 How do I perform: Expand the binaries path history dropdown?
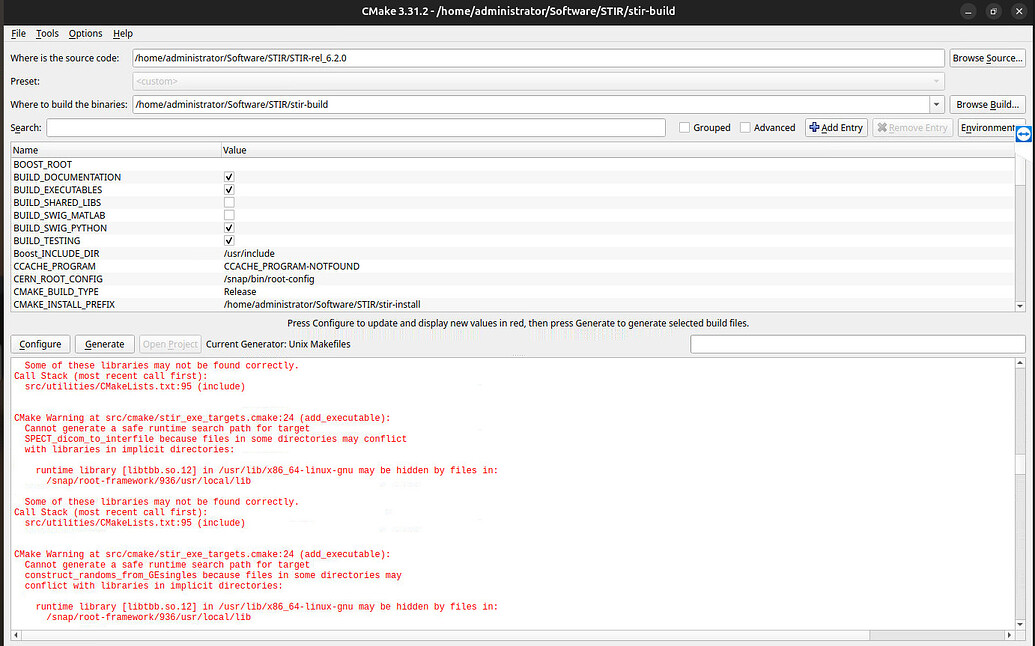935,104
